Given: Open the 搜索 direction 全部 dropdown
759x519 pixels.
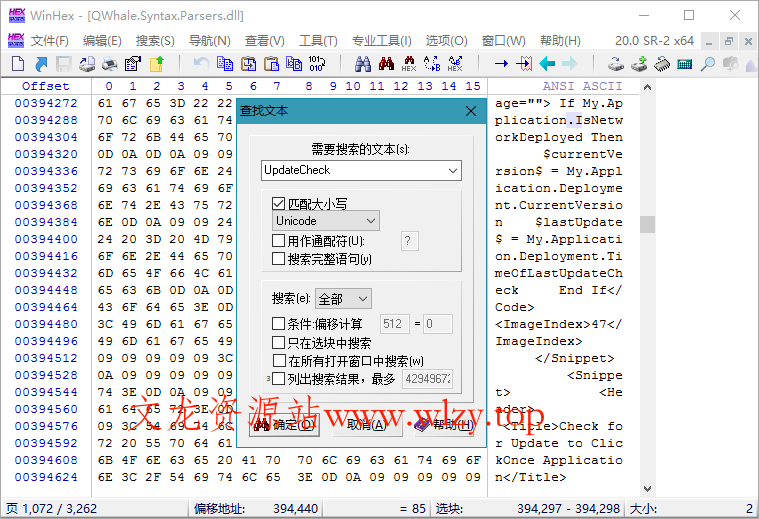Looking at the screenshot, I should point(343,299).
